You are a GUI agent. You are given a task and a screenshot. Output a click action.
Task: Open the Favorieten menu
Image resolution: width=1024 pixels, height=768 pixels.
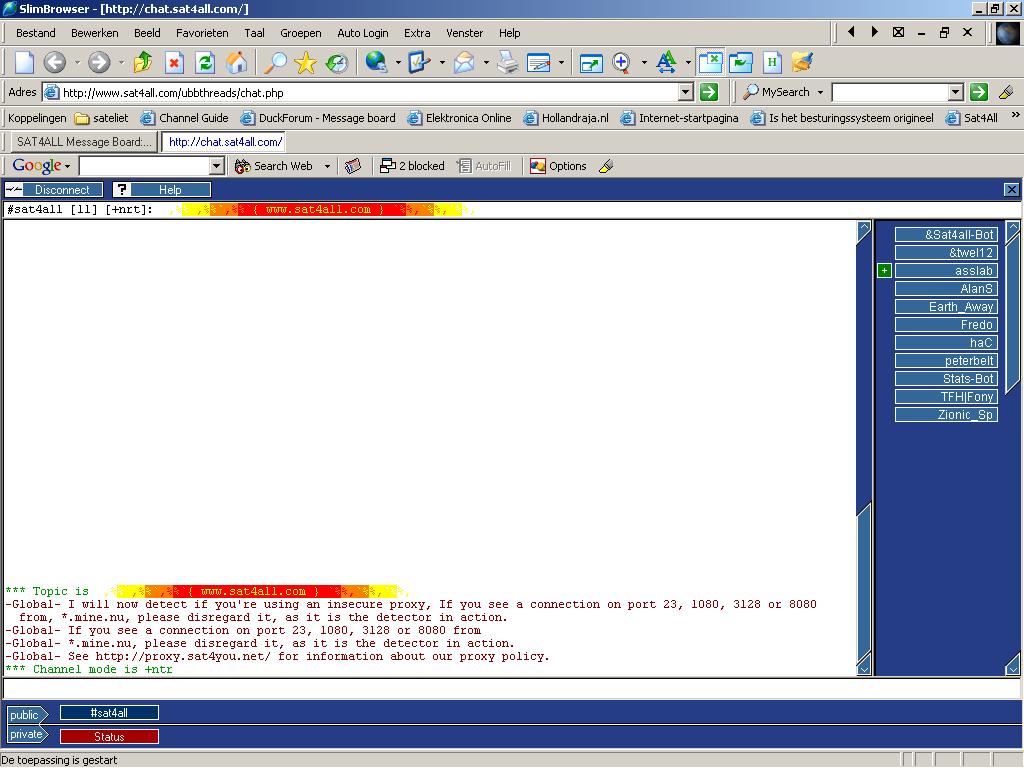coord(202,33)
